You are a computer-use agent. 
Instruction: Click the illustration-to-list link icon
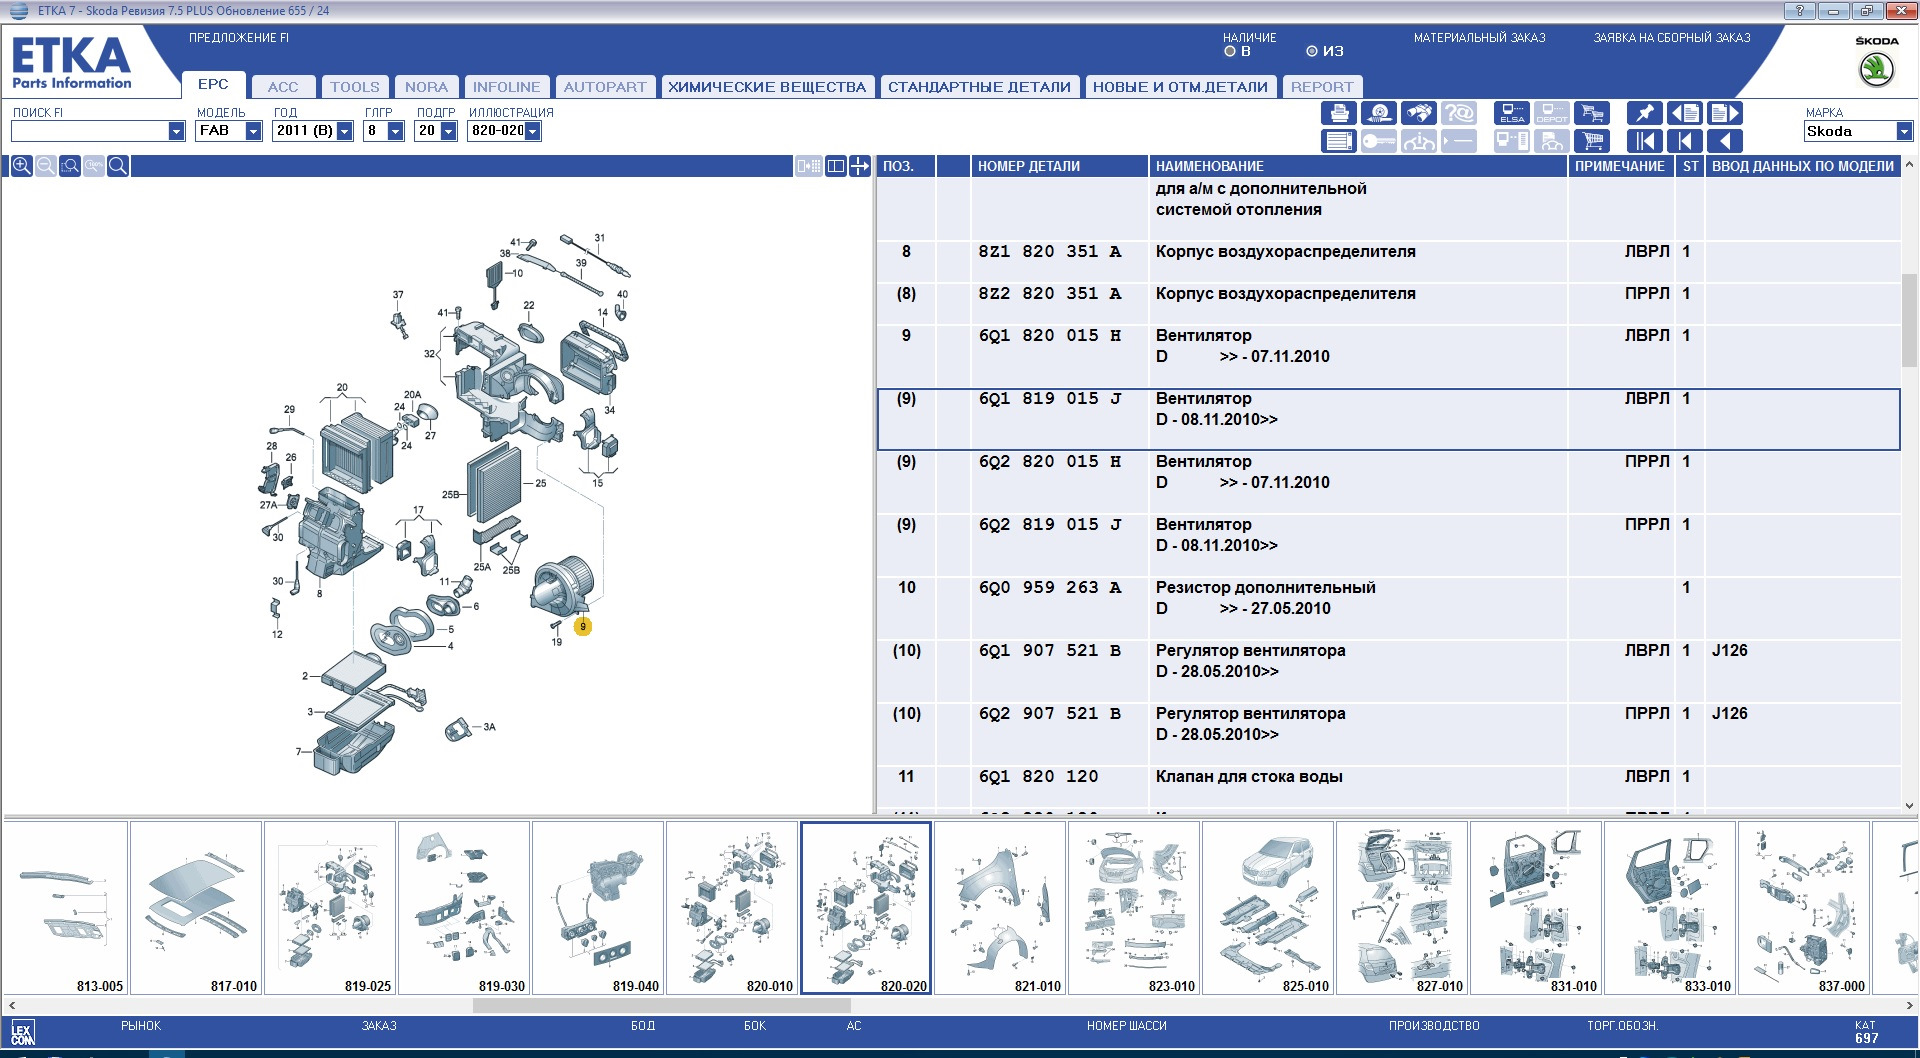pyautogui.click(x=809, y=166)
